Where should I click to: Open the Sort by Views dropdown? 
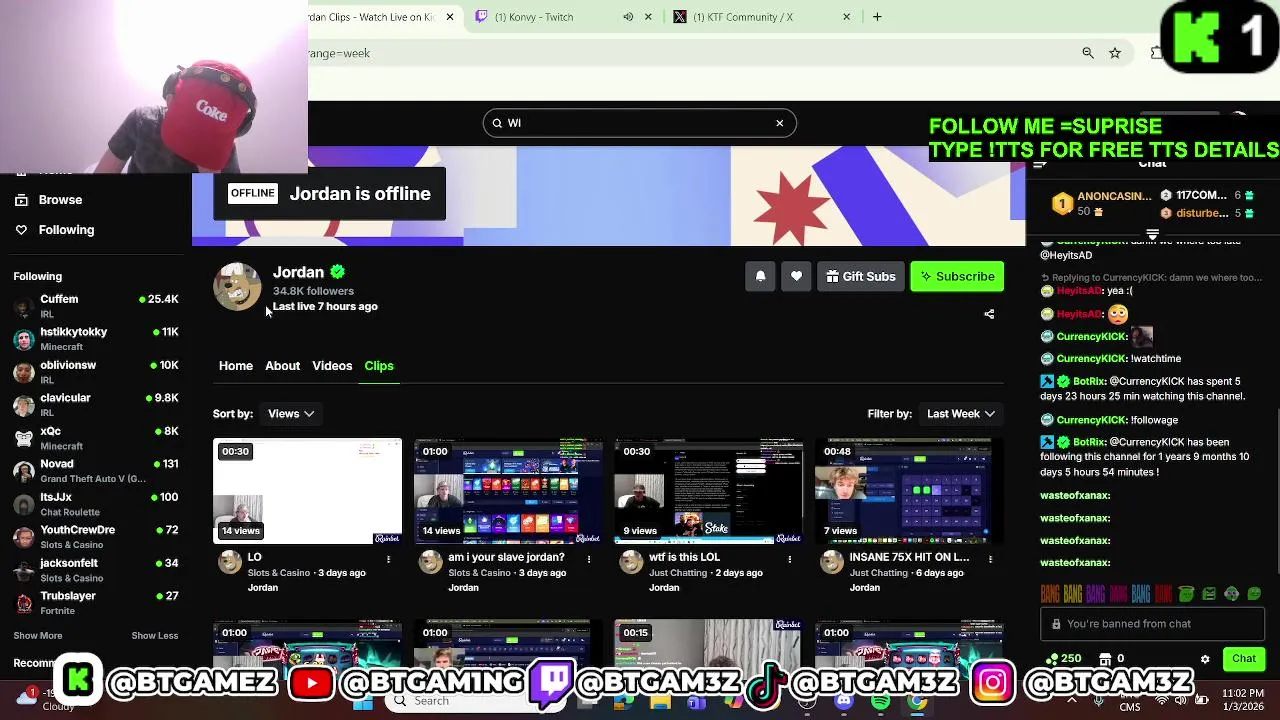(290, 414)
